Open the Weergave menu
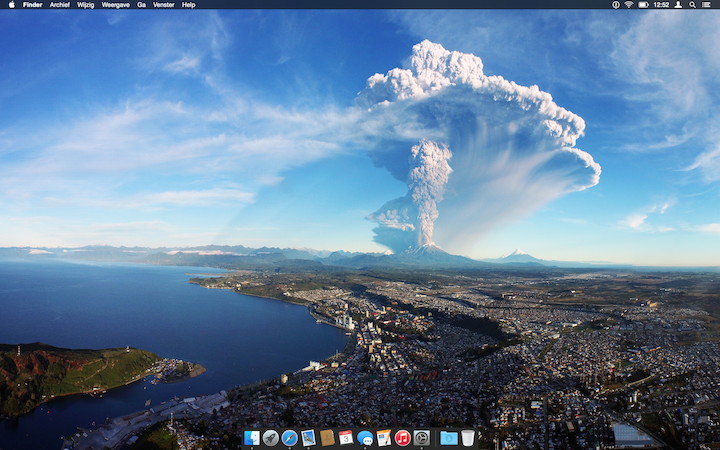Image resolution: width=720 pixels, height=450 pixels. (x=116, y=5)
